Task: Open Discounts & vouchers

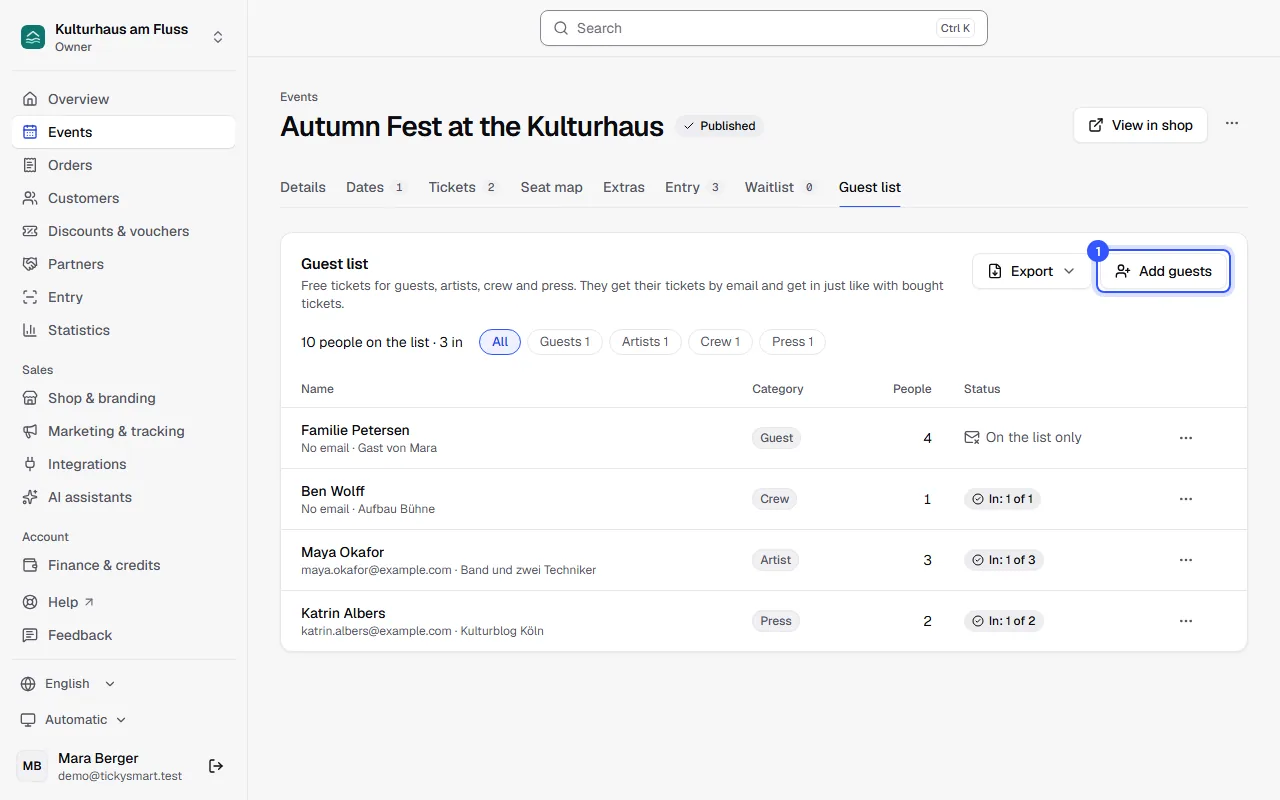Action: [x=124, y=231]
